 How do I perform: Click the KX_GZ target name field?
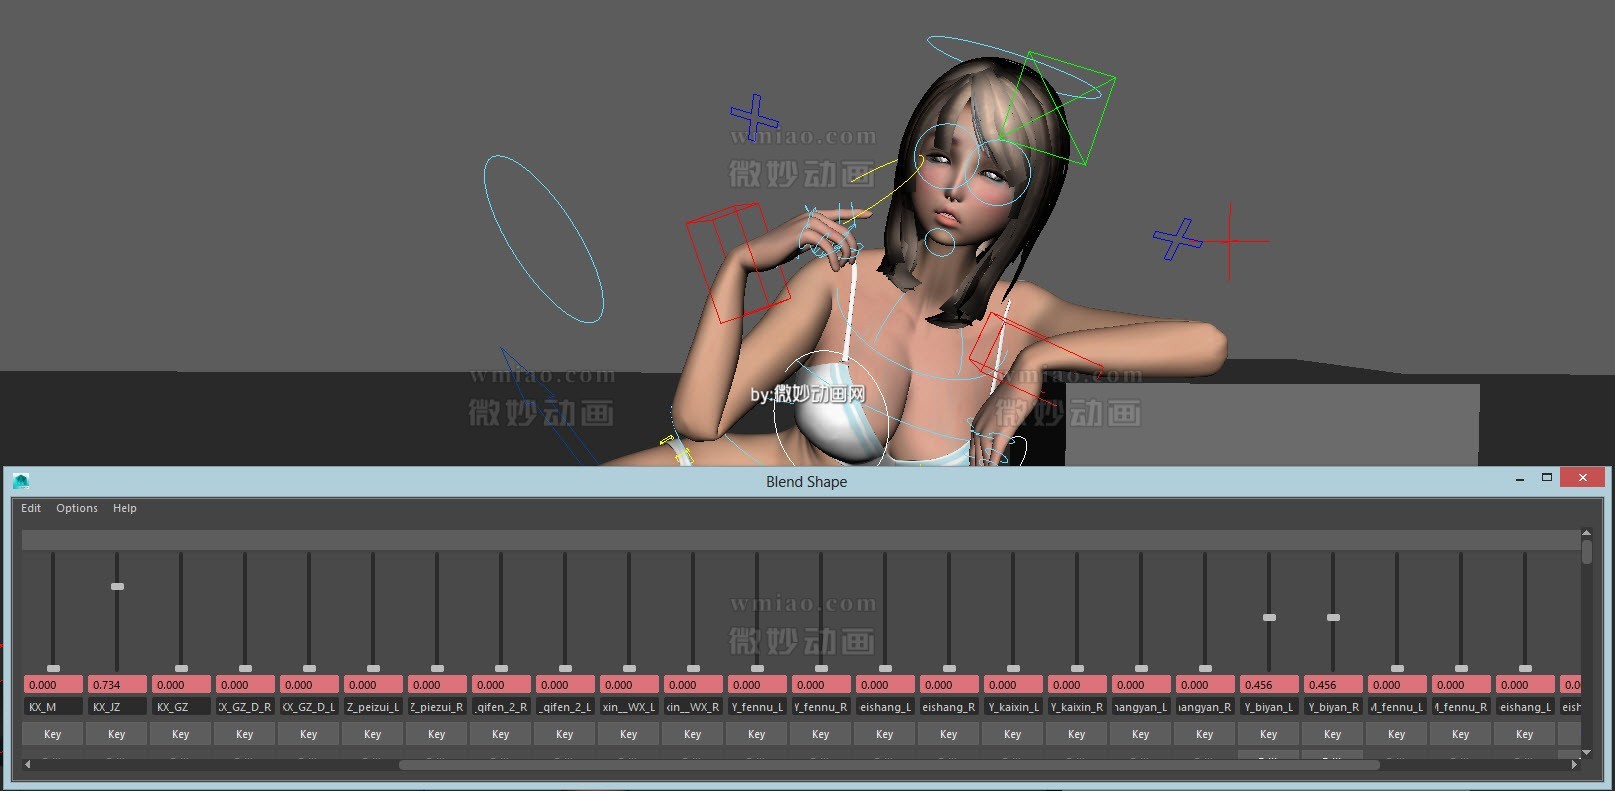(181, 707)
